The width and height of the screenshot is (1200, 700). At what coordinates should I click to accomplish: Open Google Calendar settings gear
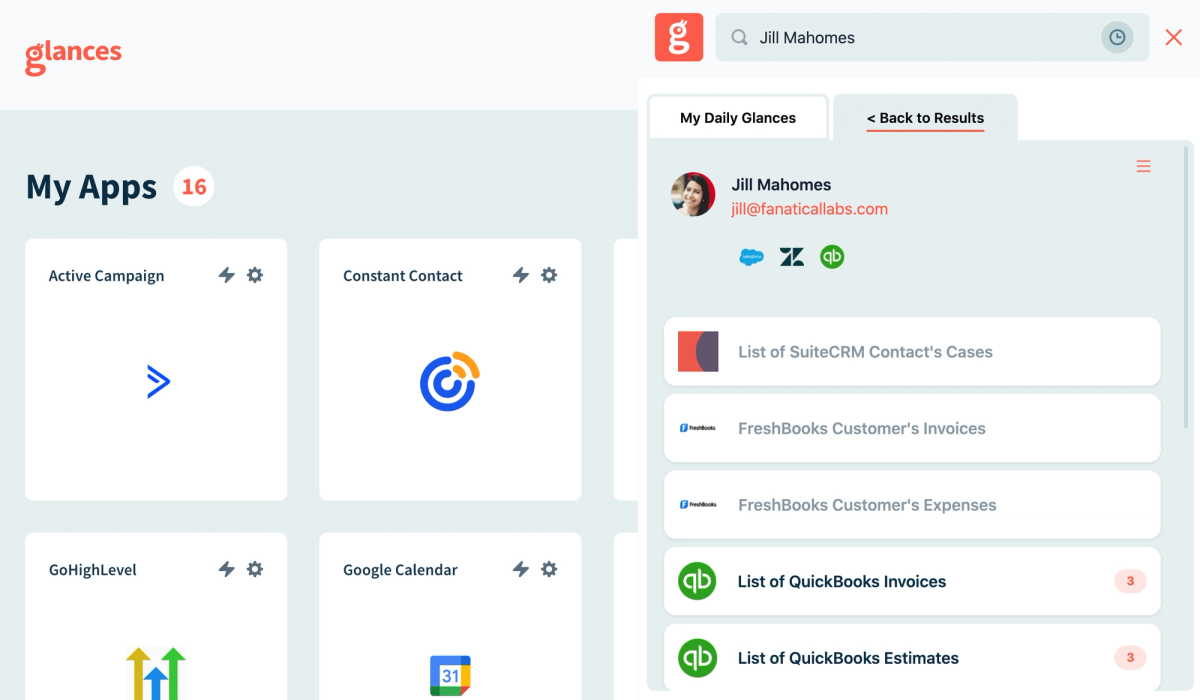(x=549, y=569)
